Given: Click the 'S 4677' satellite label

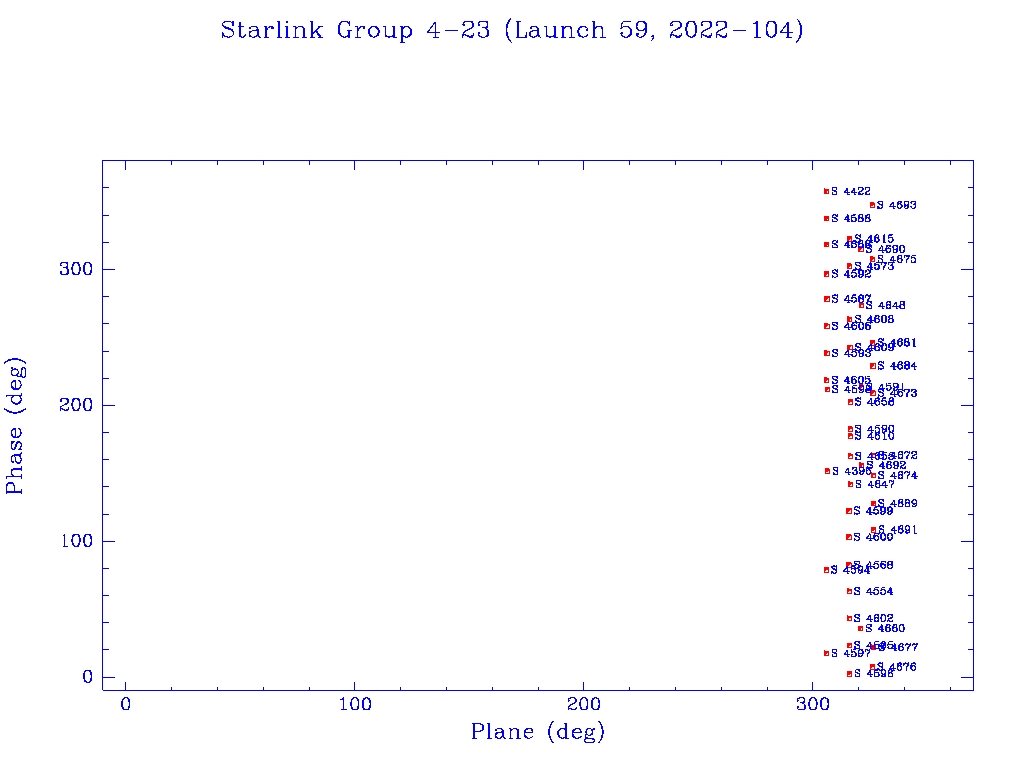Looking at the screenshot, I should coord(898,647).
